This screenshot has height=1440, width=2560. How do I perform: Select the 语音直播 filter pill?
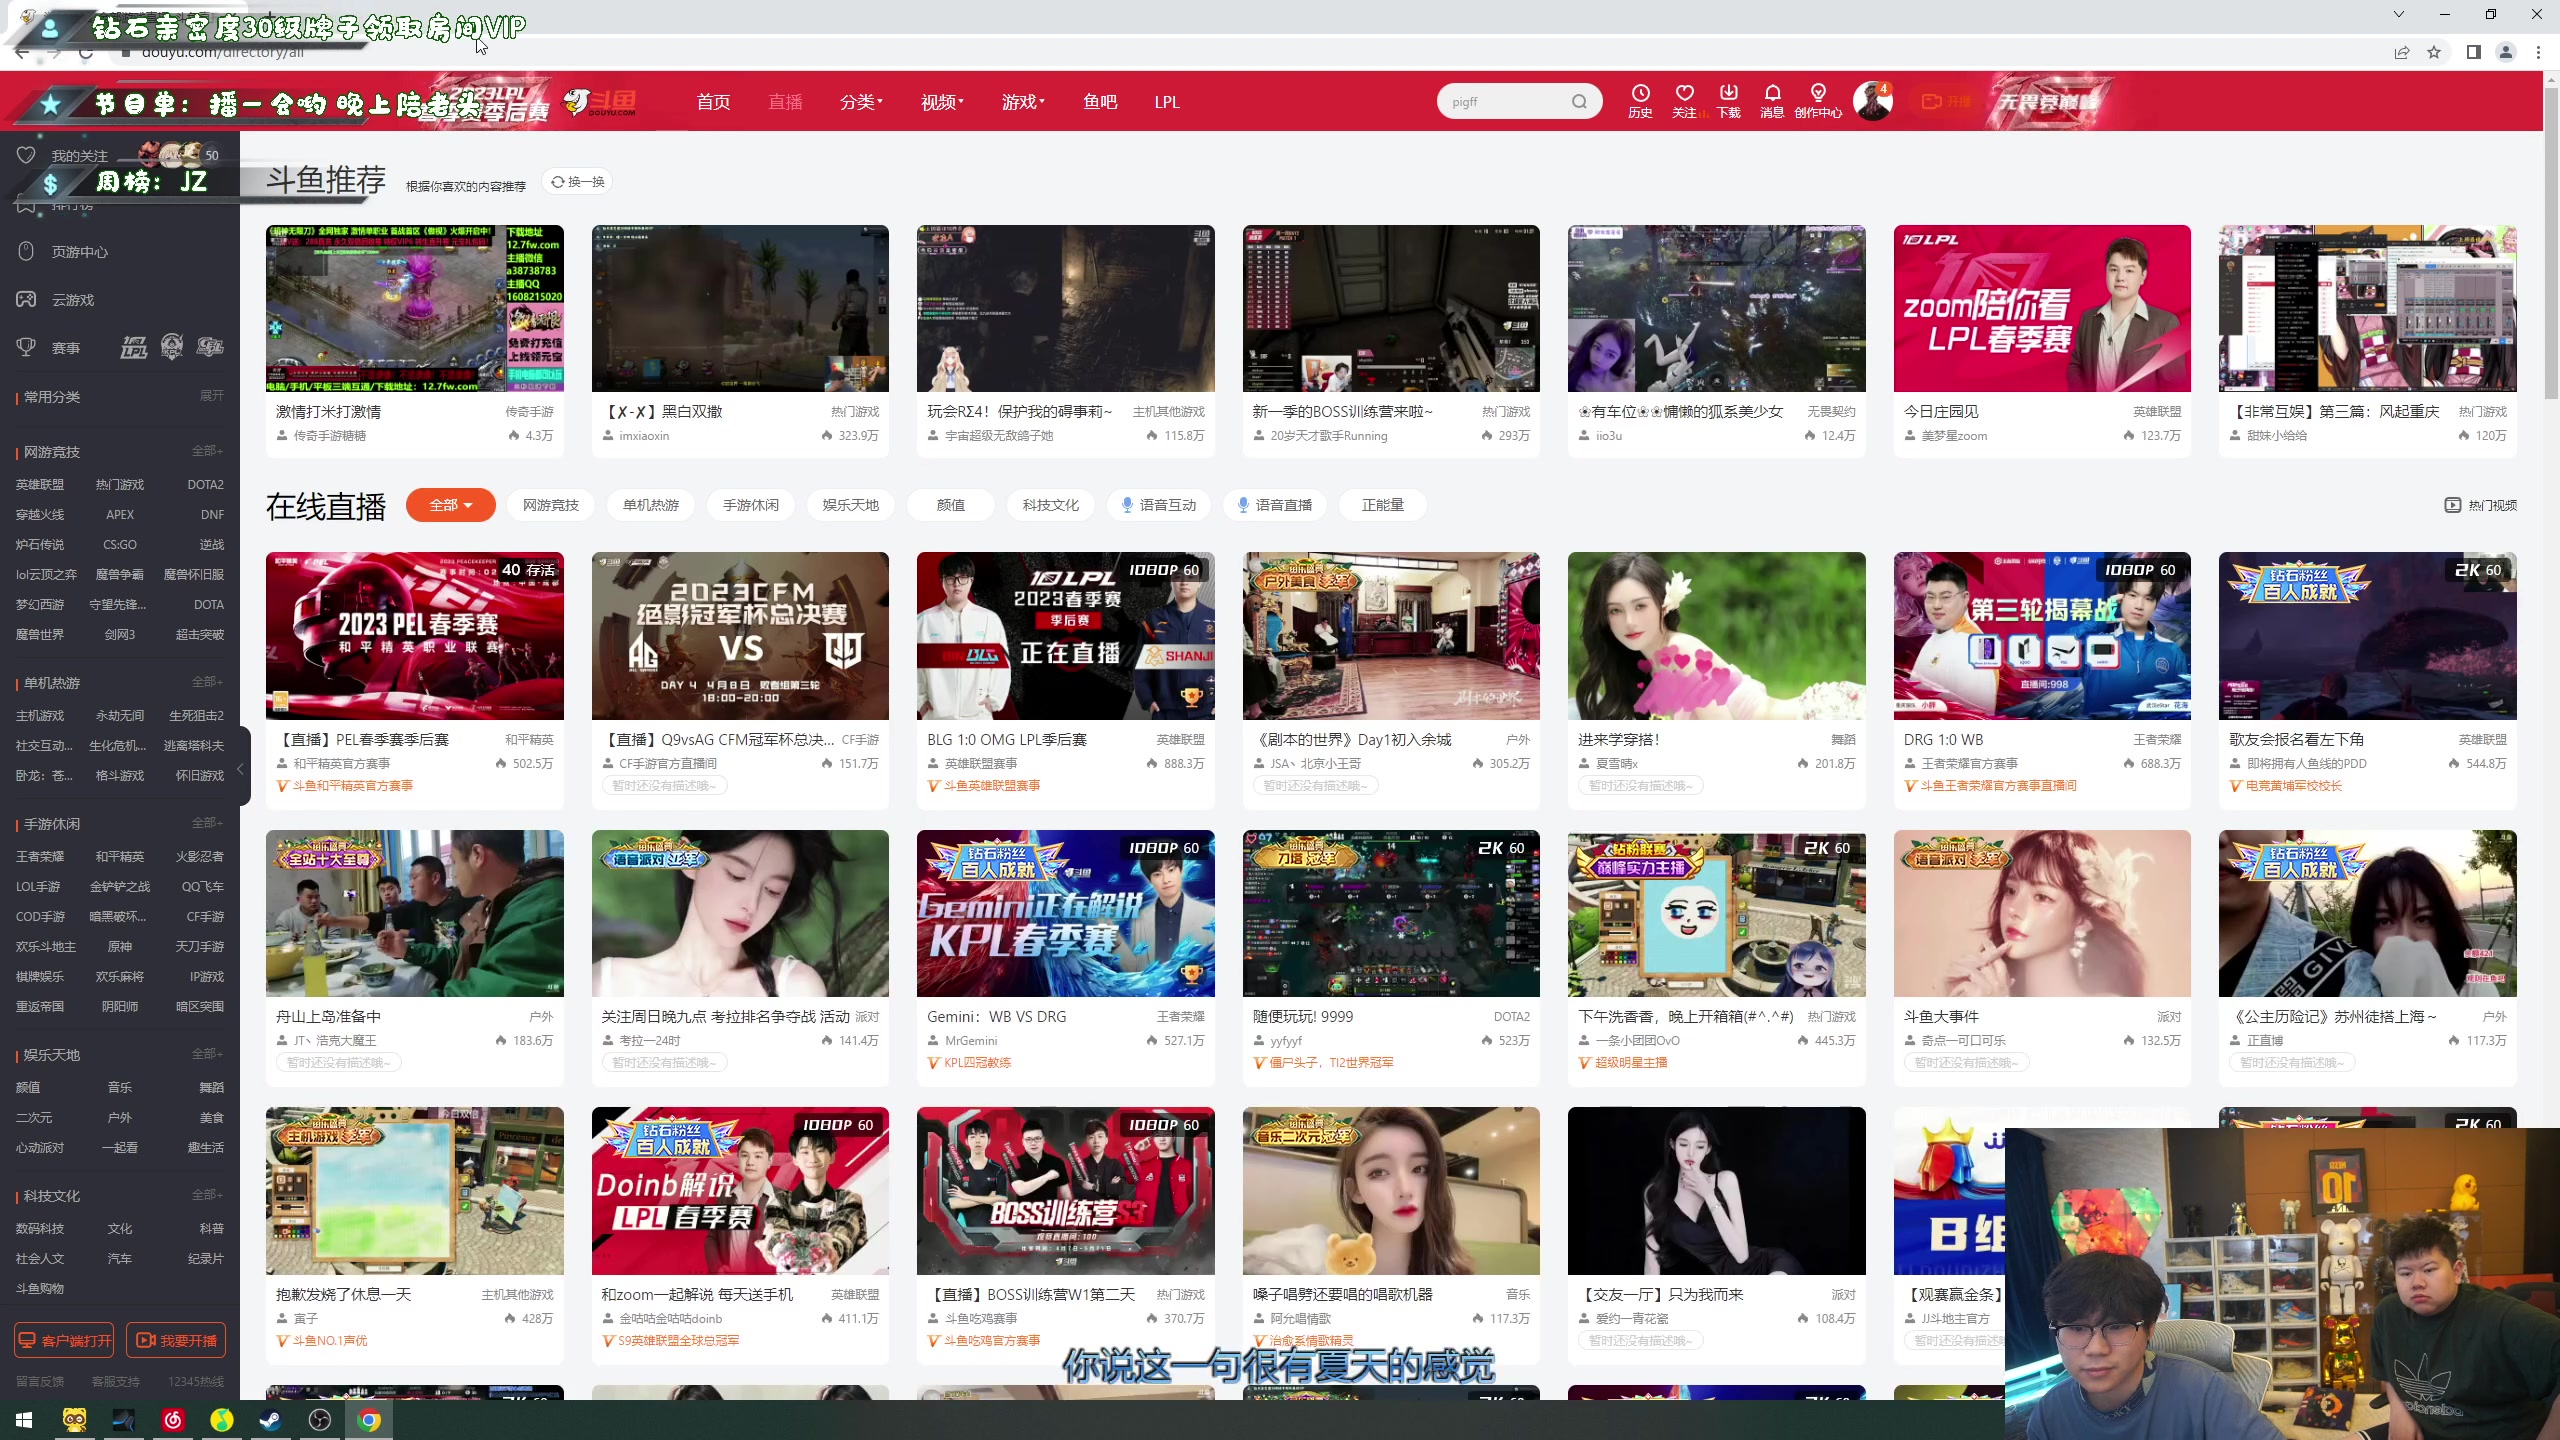[1274, 505]
